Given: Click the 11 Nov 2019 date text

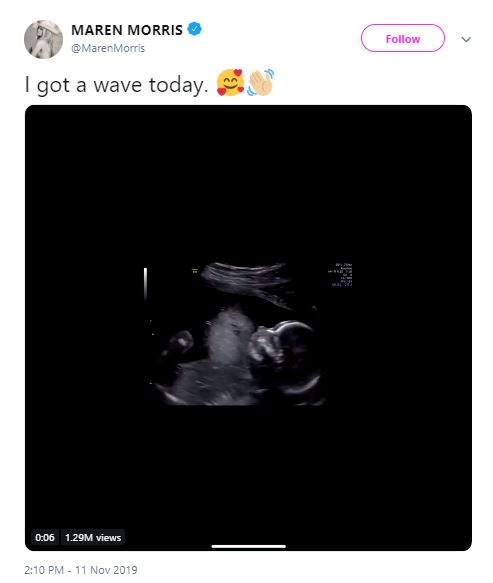Looking at the screenshot, I should pyautogui.click(x=106, y=570).
